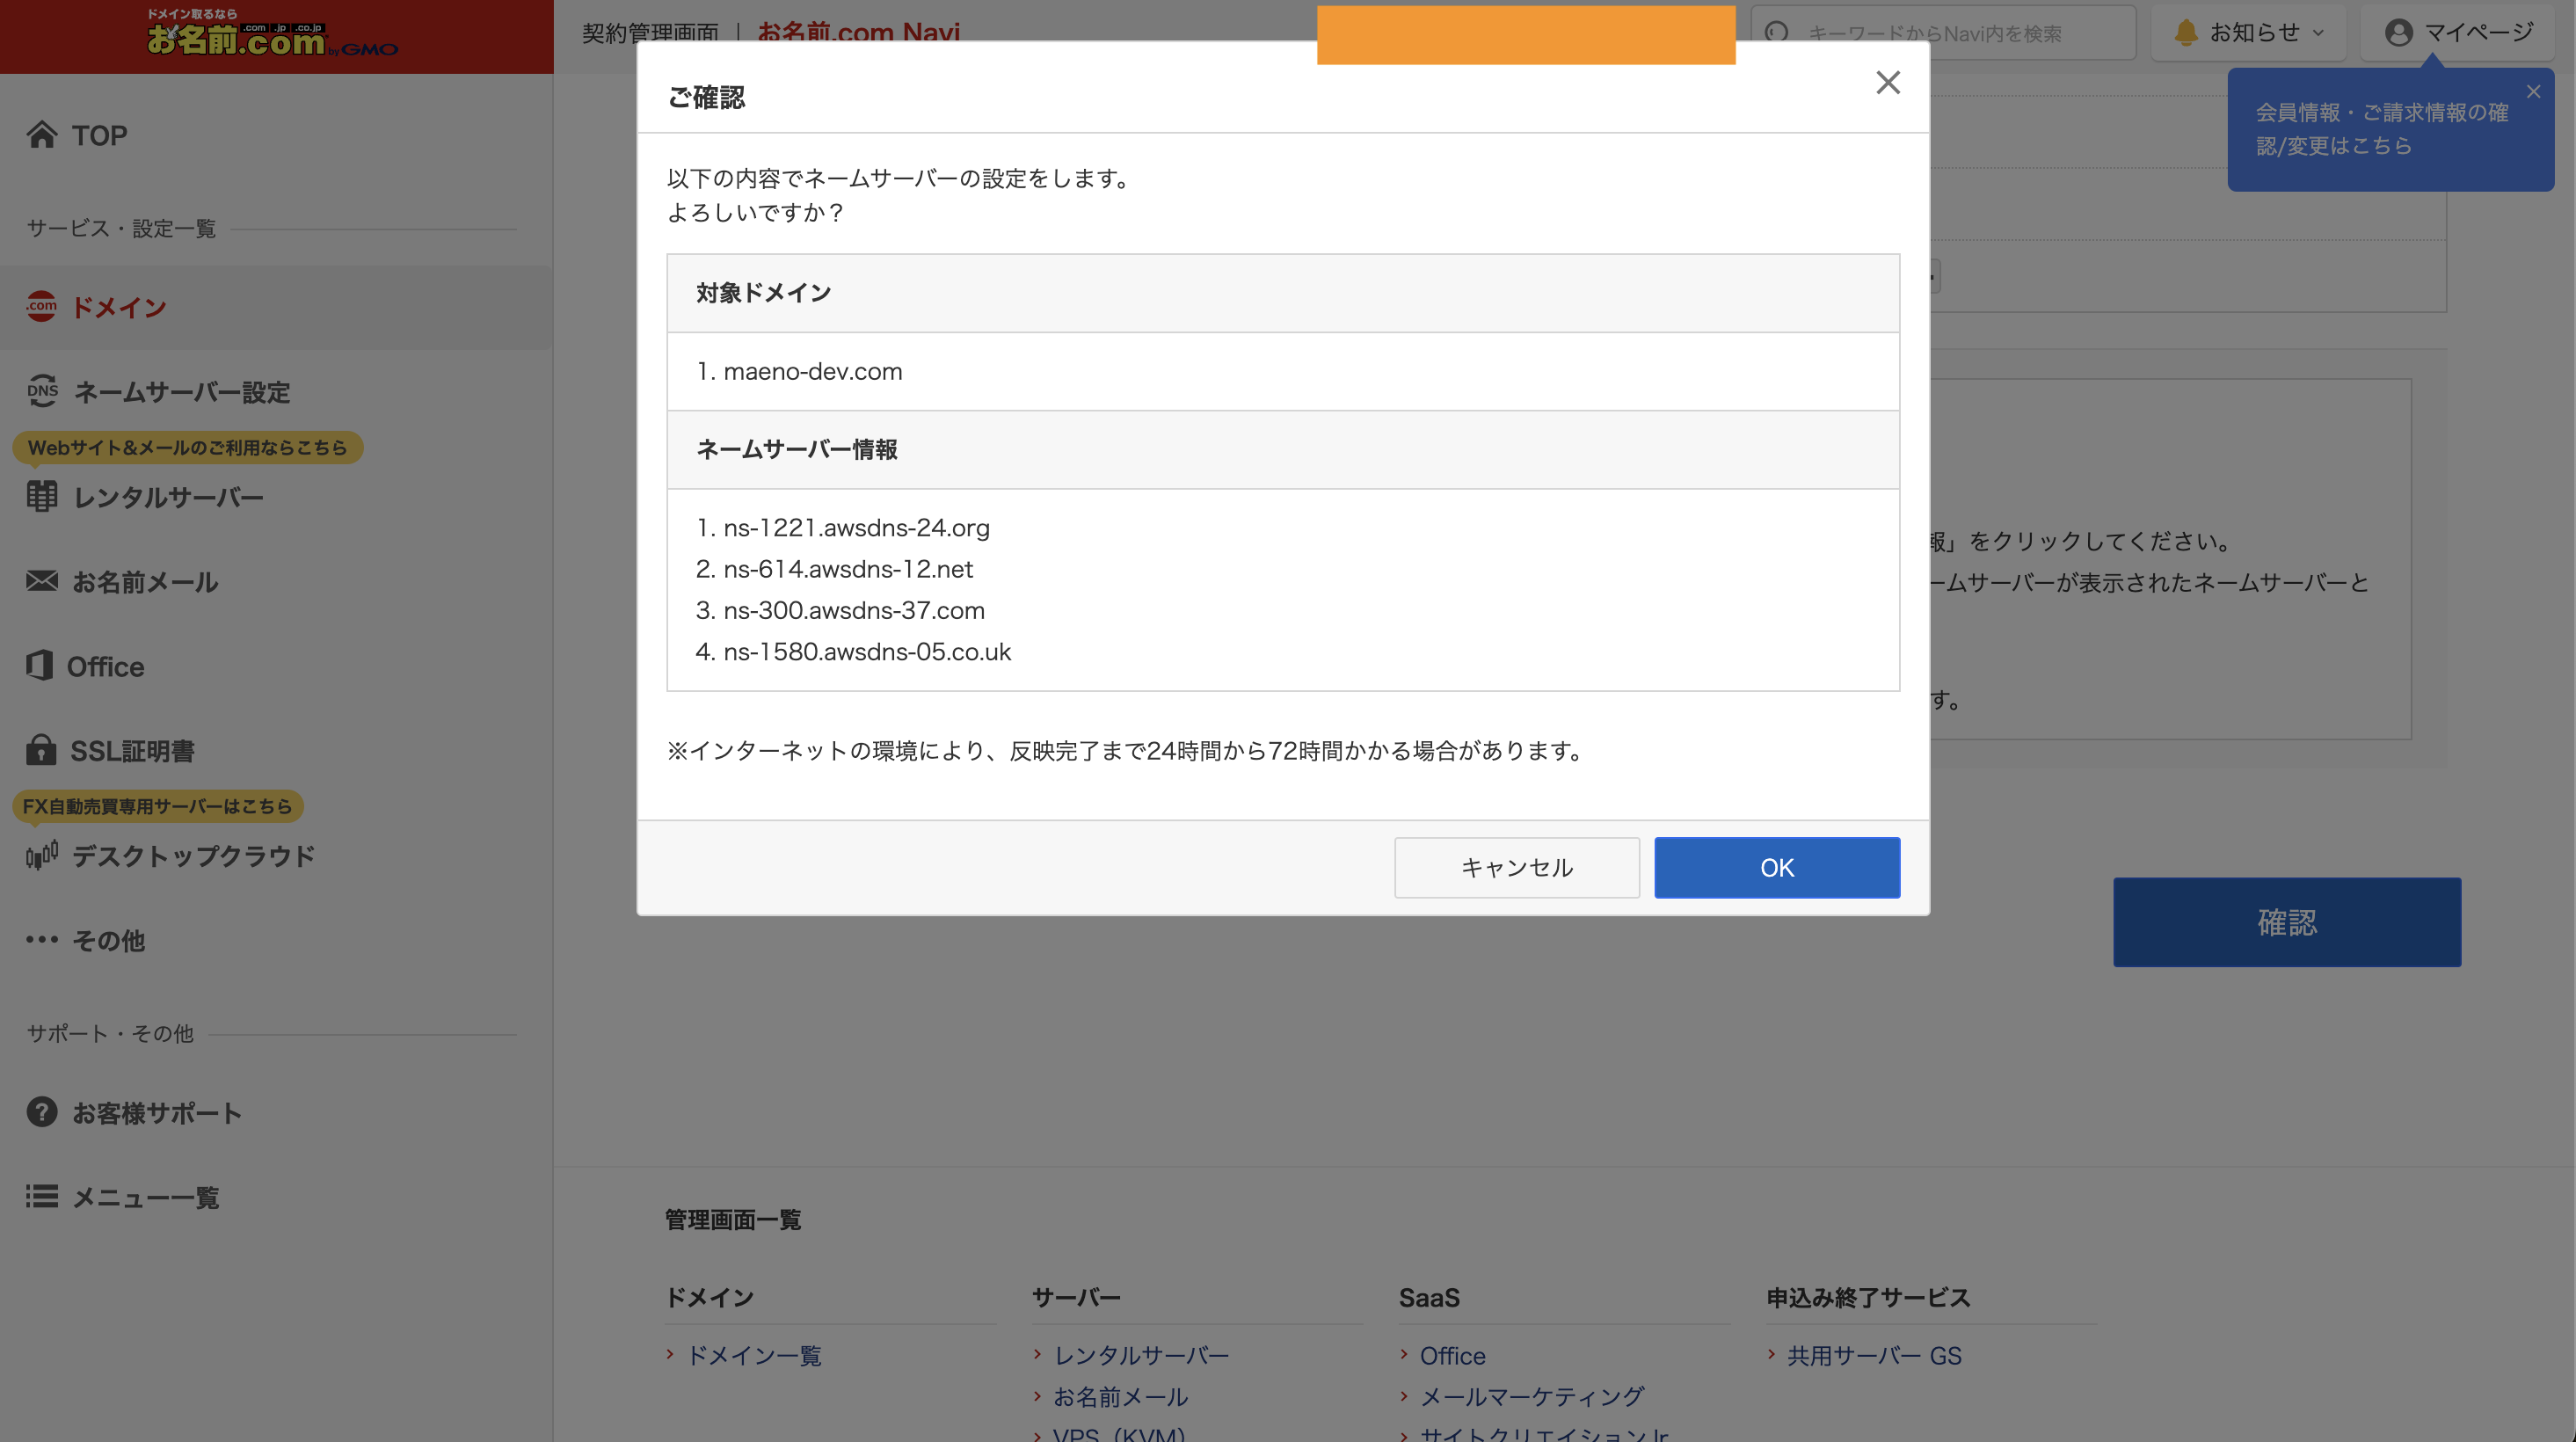Screen dimensions: 2576x1442
Task: Open お客様サポート help icon
Action: coord(40,1112)
